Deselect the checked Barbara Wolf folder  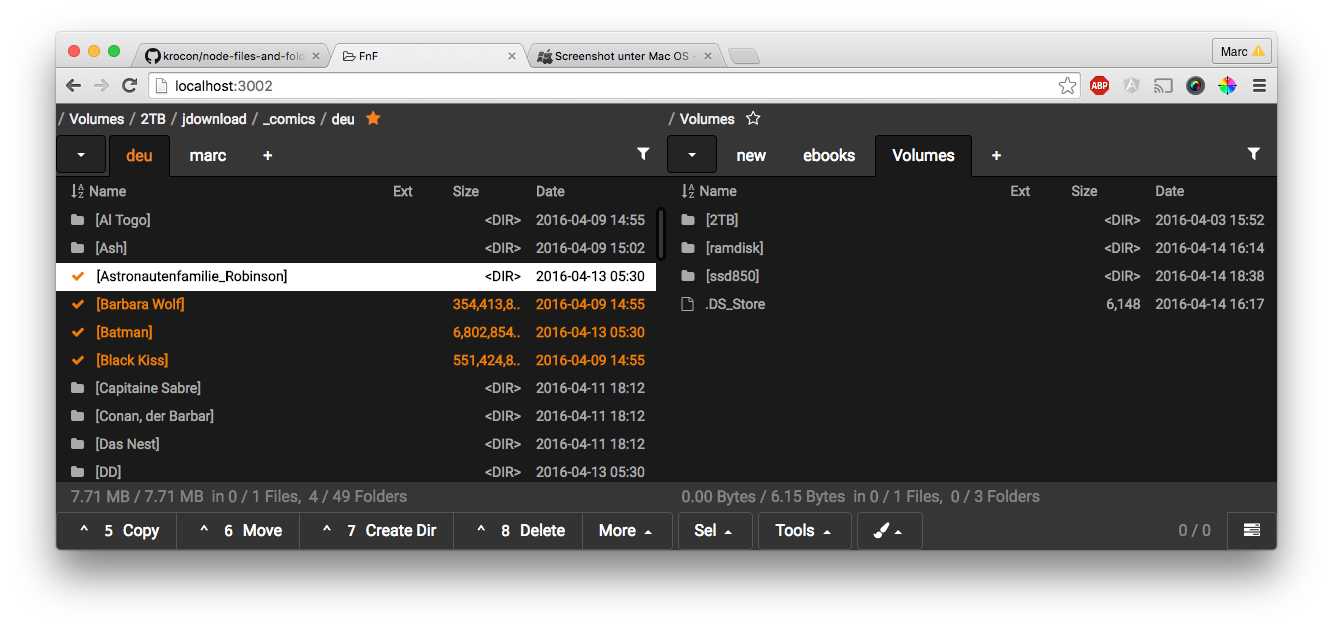78,304
